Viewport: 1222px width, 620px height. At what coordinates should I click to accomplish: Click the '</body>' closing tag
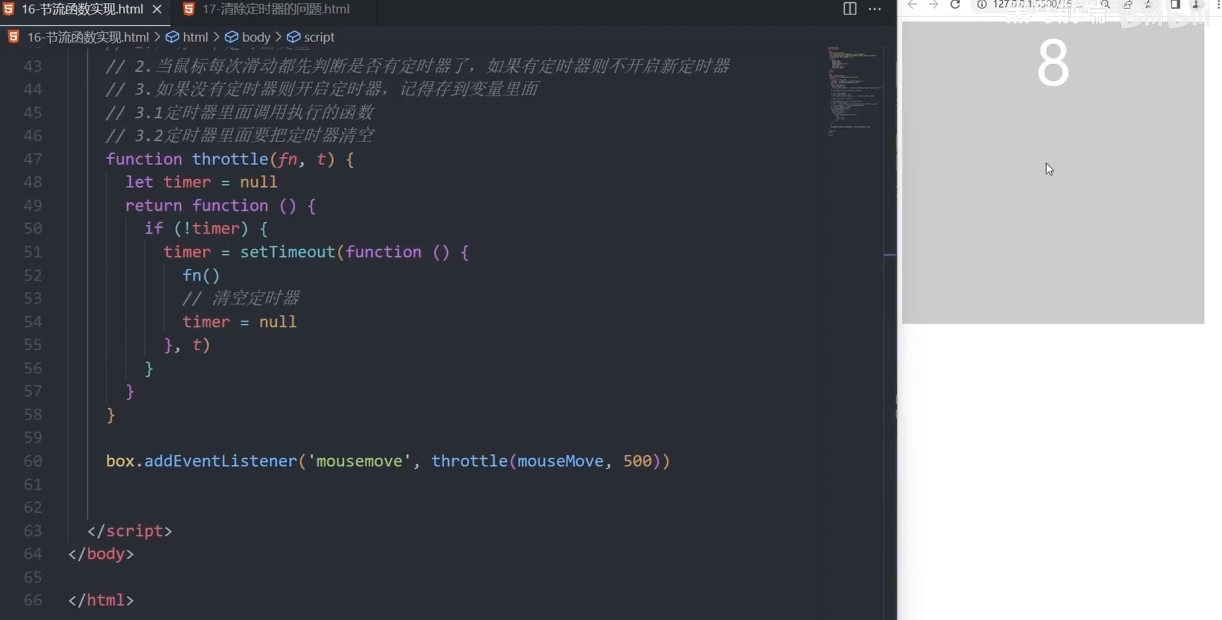coord(101,554)
